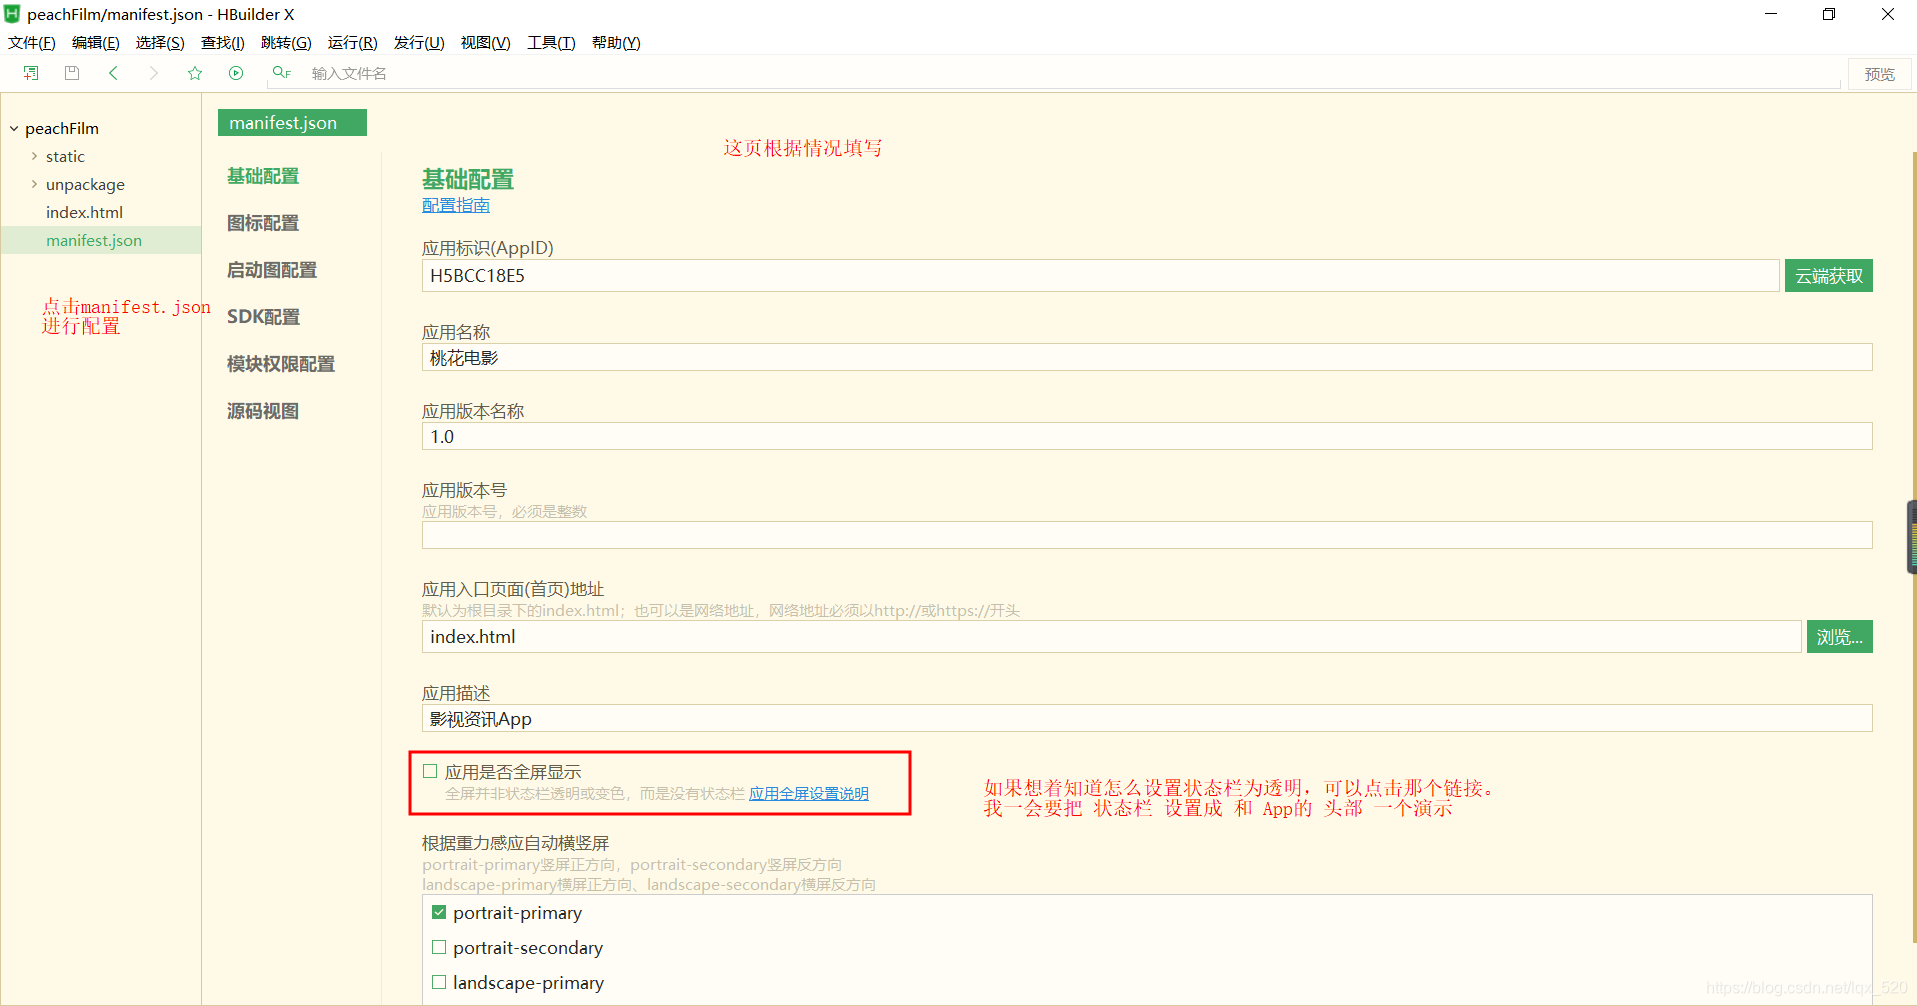Click the file search icon
Screen dimensions: 1917x1006
coord(281,73)
